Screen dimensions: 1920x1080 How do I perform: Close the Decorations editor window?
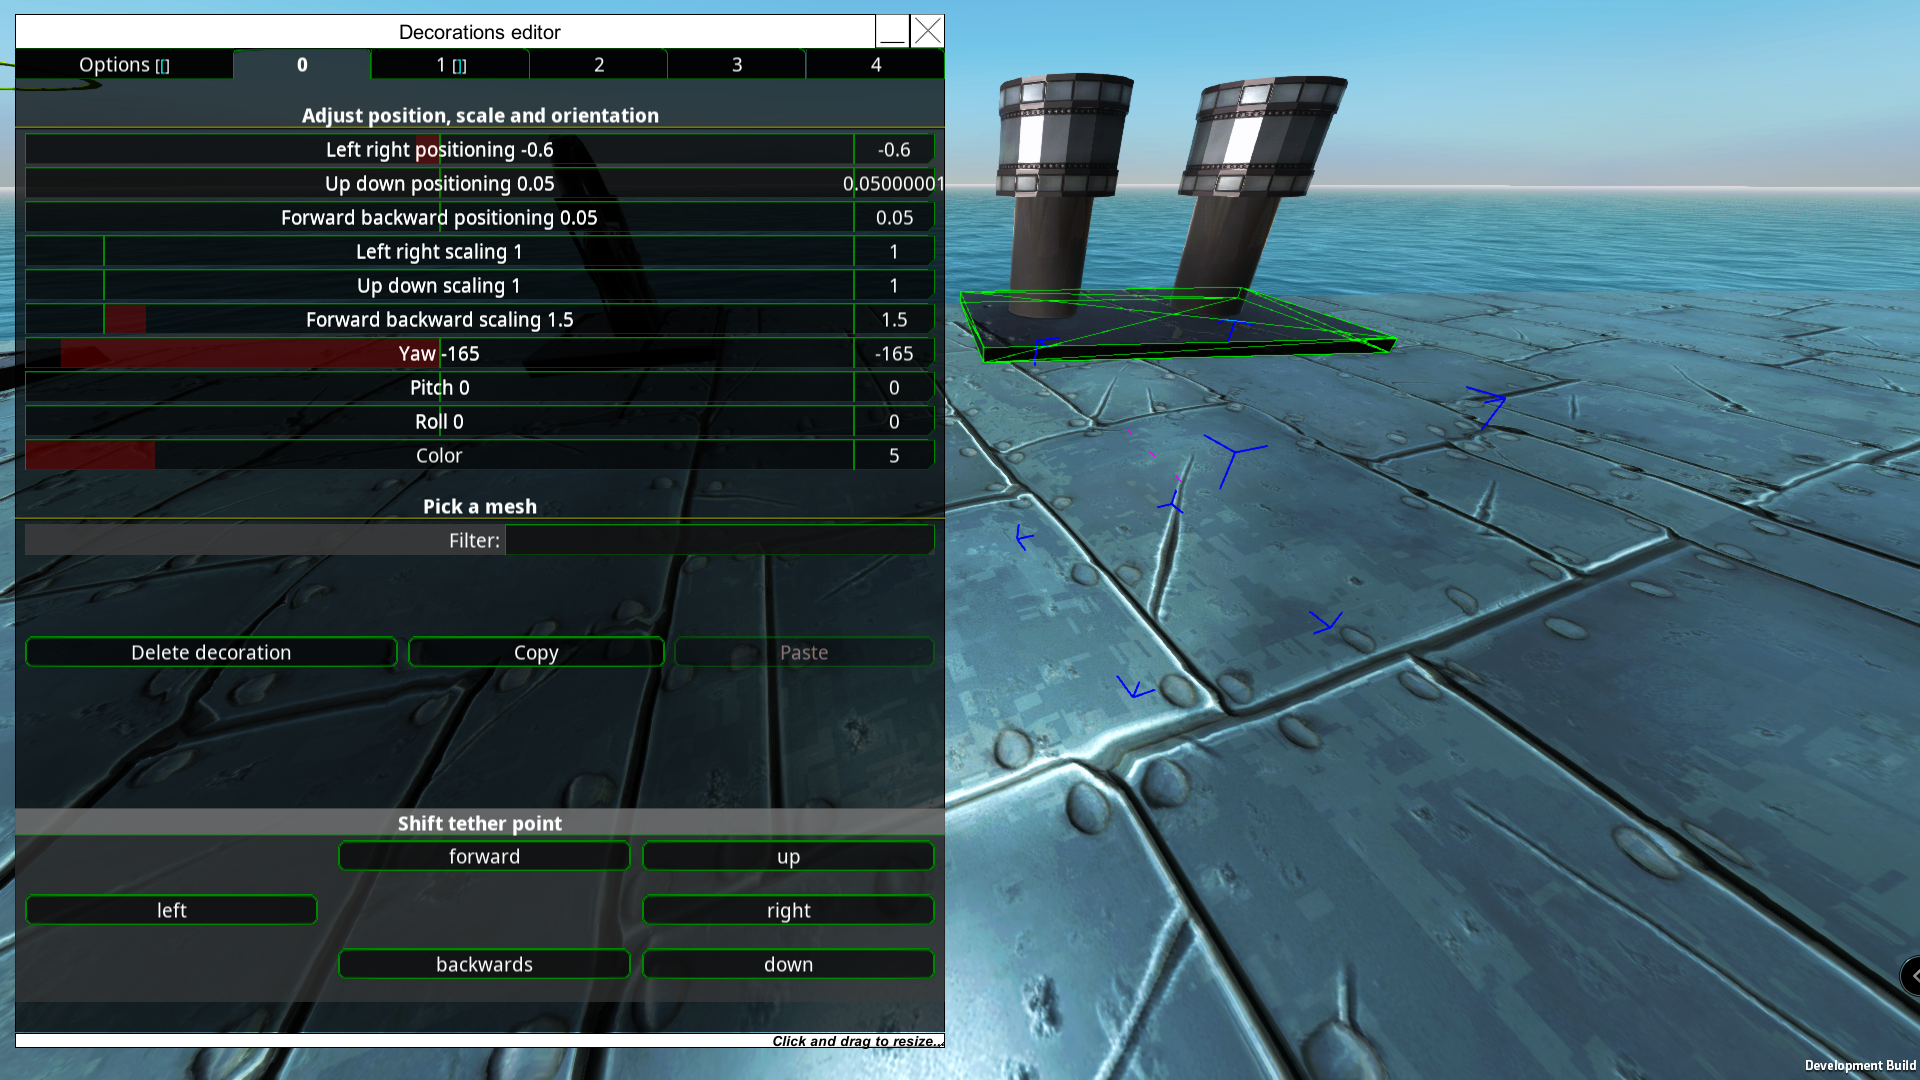pyautogui.click(x=928, y=32)
